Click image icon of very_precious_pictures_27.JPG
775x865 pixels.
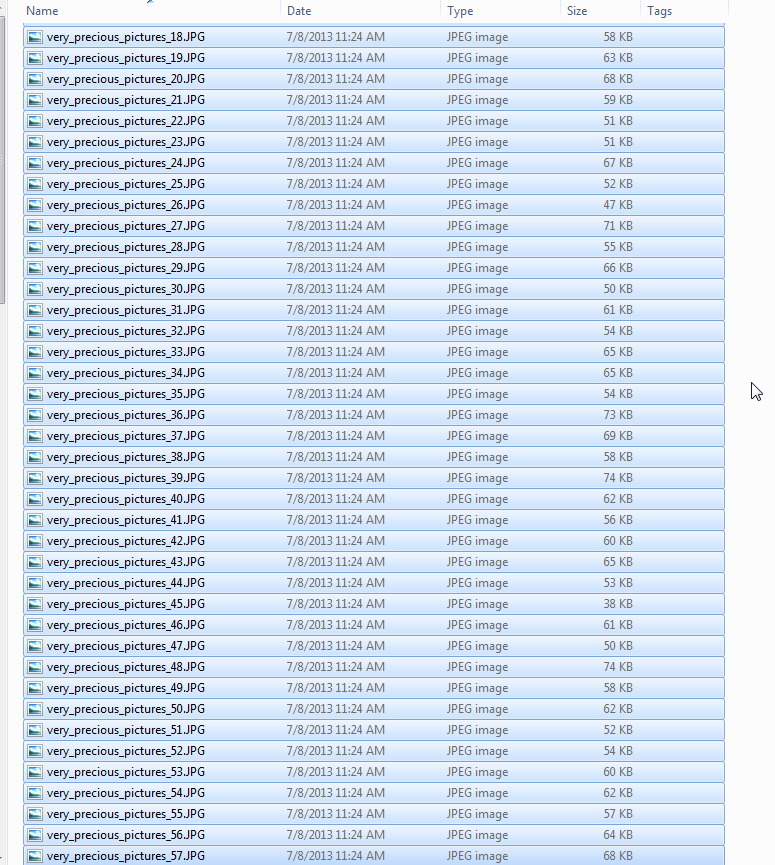[35, 226]
